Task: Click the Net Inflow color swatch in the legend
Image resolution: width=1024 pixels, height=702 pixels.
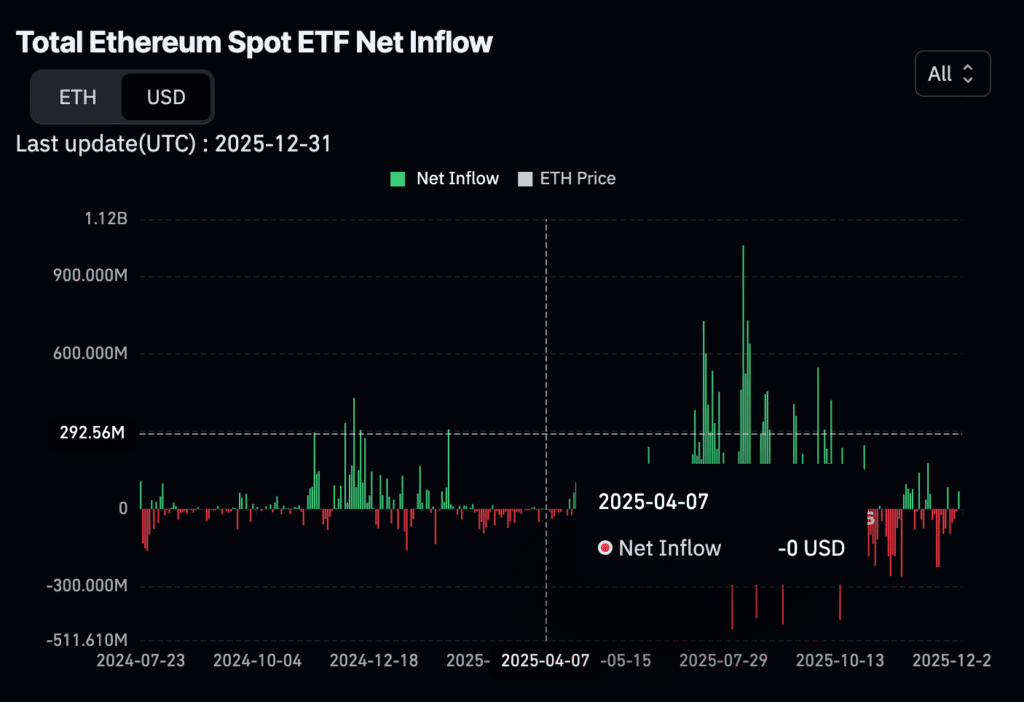Action: click(x=396, y=178)
